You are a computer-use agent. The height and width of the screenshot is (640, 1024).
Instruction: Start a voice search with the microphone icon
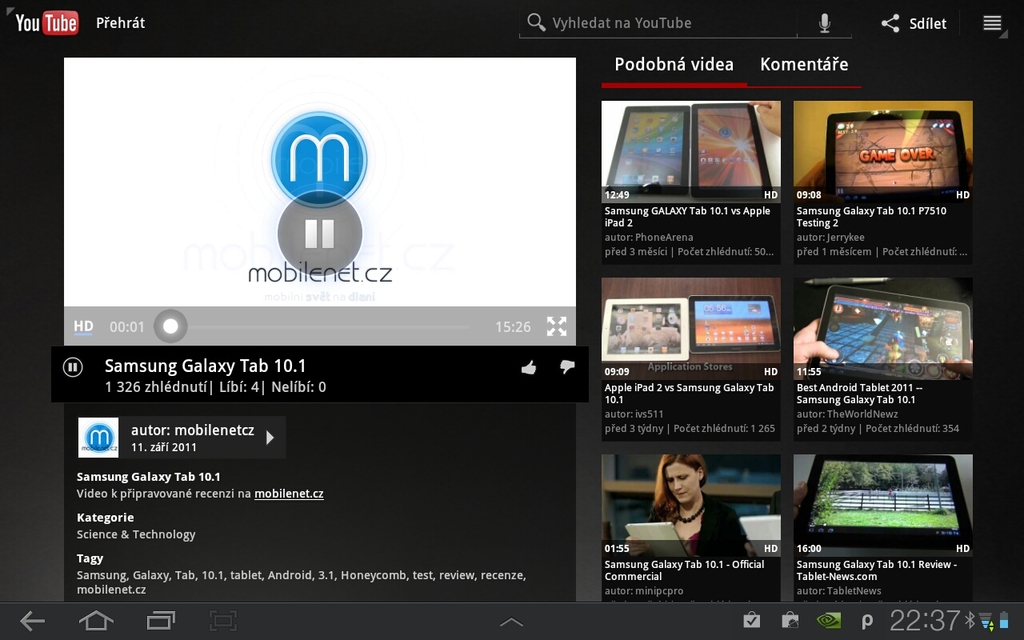(822, 21)
